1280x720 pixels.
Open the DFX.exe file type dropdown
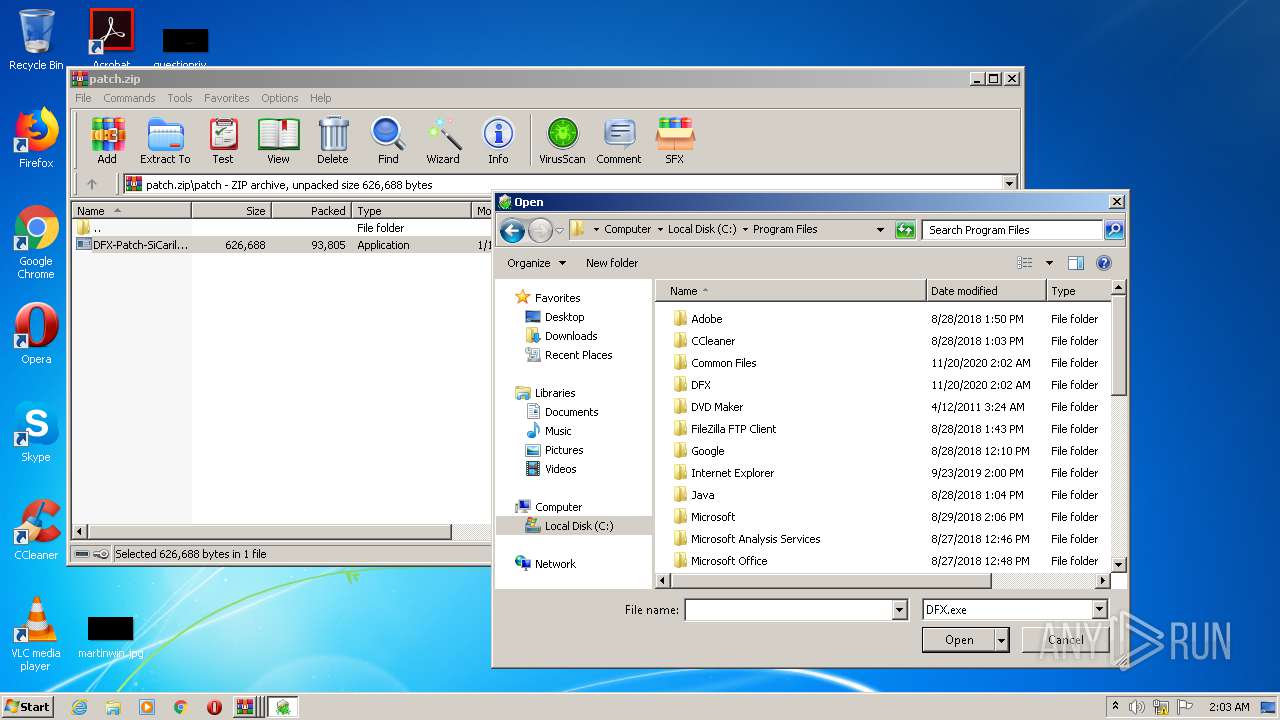(x=1099, y=609)
